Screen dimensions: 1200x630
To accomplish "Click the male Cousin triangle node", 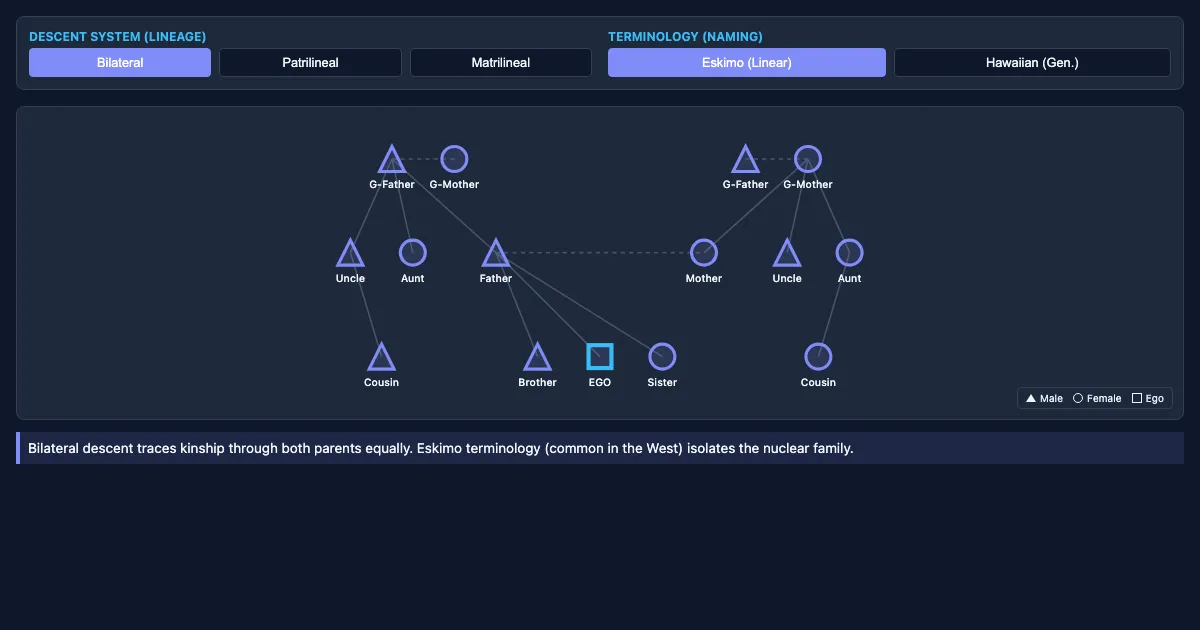I will [381, 358].
